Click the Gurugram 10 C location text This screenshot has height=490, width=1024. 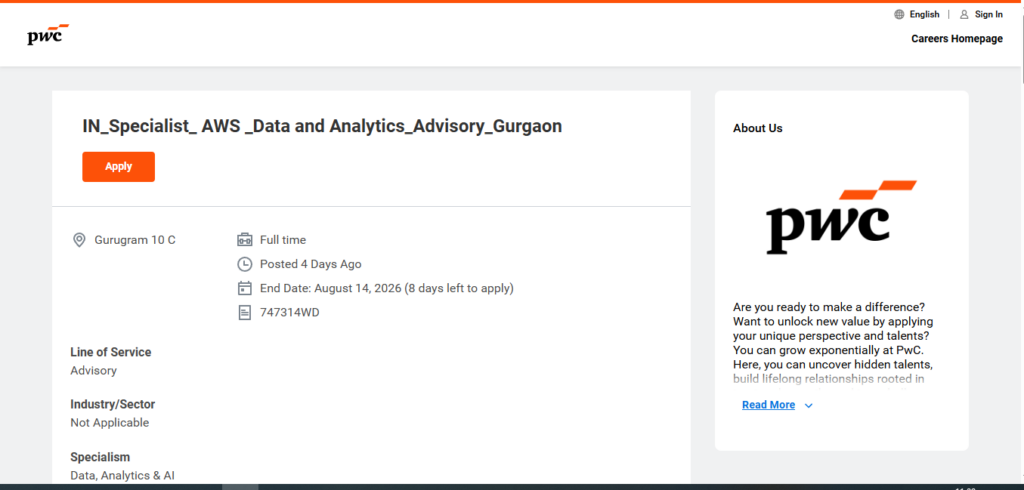[135, 240]
